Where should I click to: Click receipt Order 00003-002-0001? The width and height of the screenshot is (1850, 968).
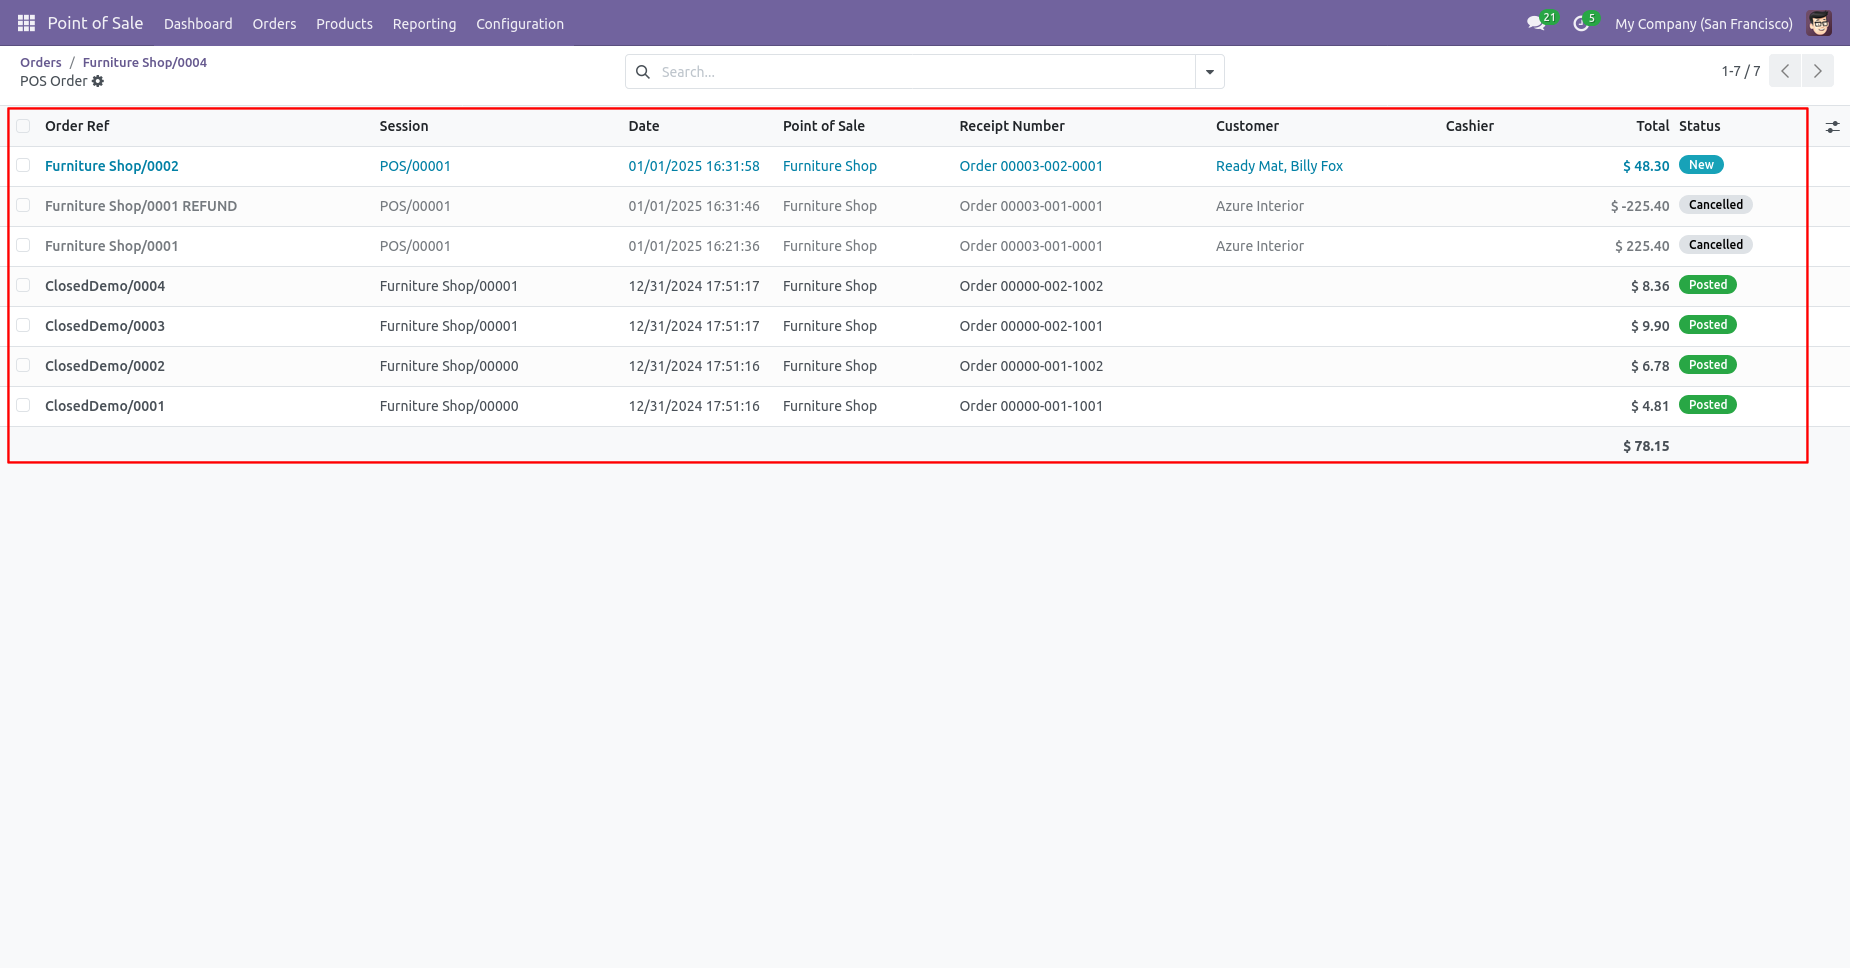[1031, 166]
